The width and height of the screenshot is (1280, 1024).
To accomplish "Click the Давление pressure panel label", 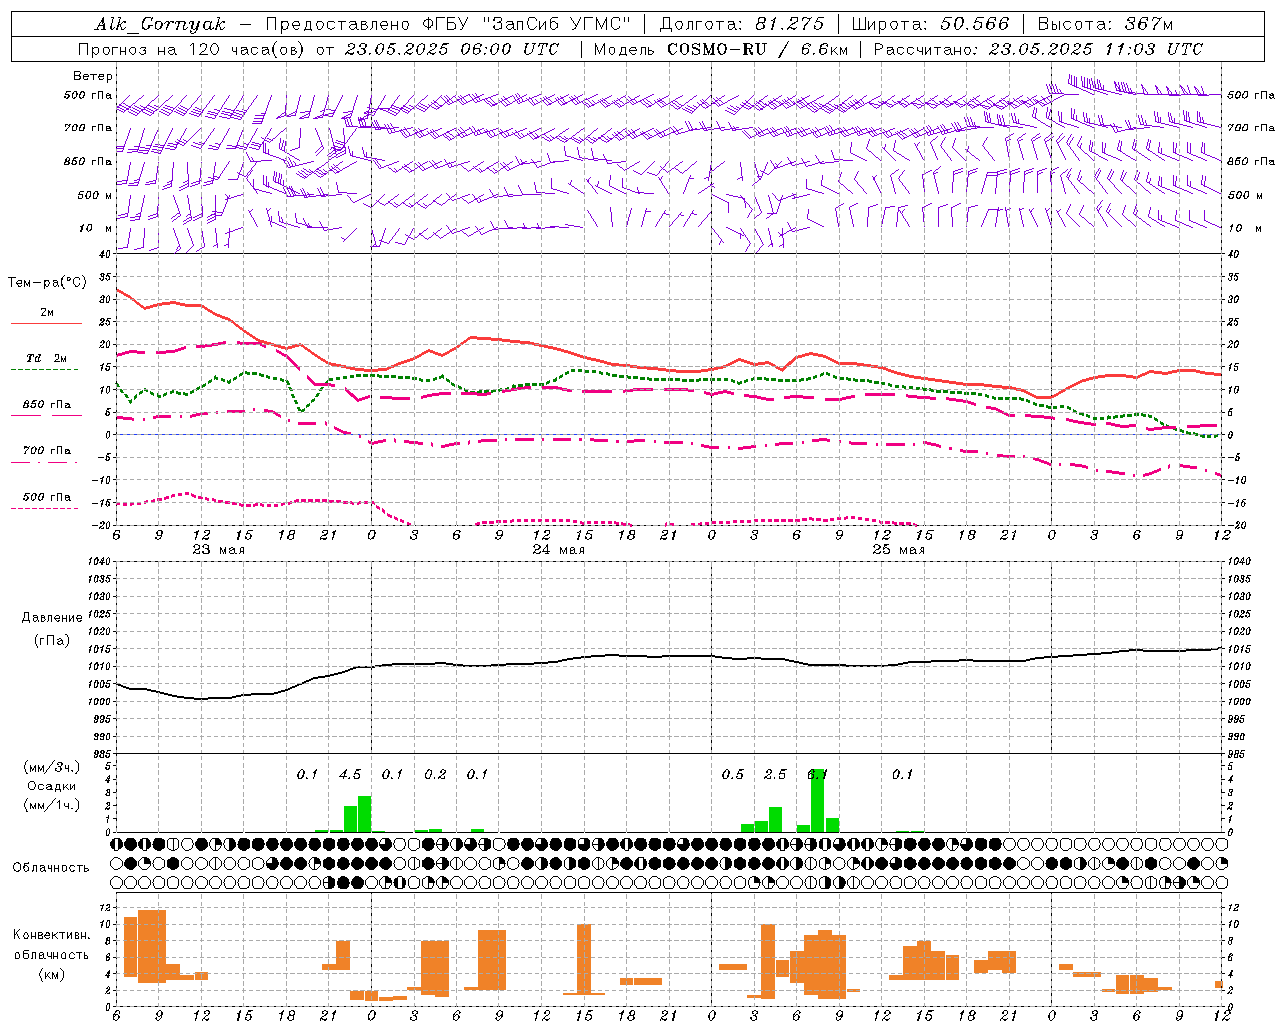I will [x=52, y=618].
